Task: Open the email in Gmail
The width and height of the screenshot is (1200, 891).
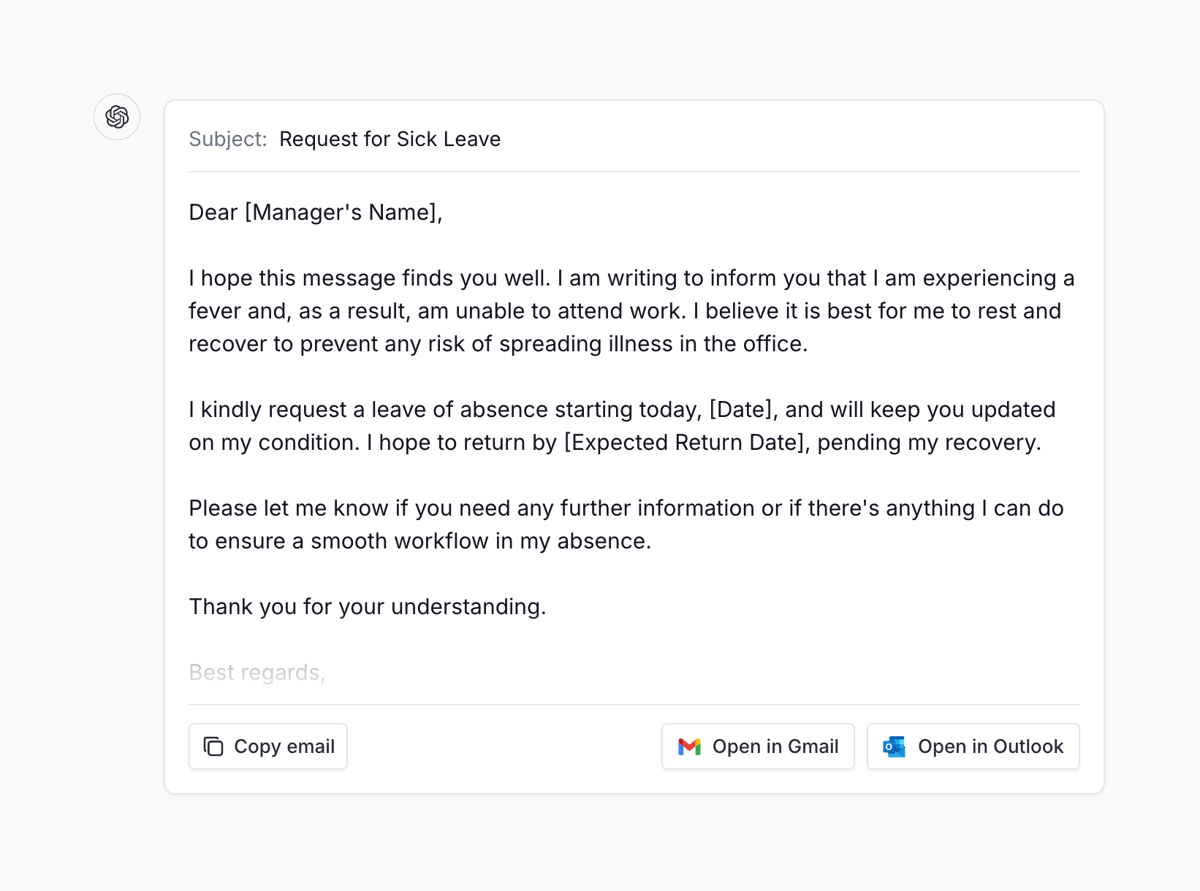Action: (757, 746)
